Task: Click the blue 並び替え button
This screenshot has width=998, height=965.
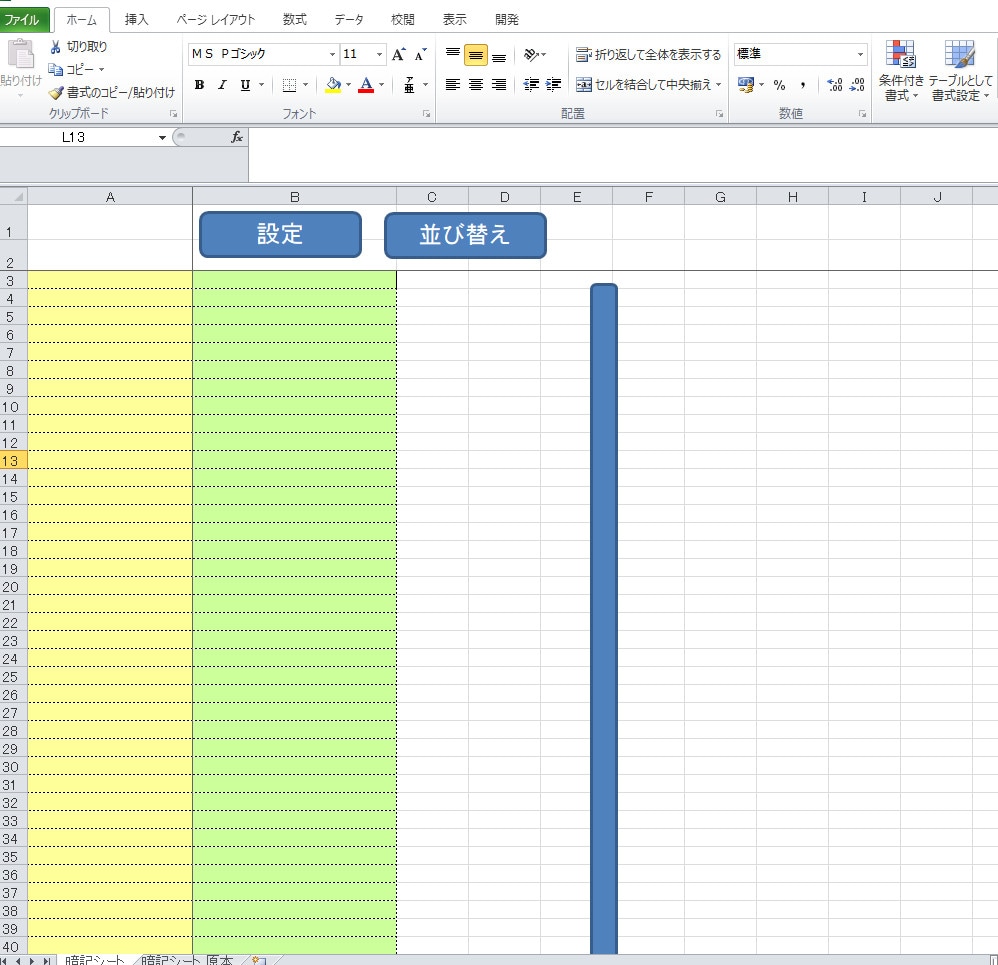Action: click(465, 235)
